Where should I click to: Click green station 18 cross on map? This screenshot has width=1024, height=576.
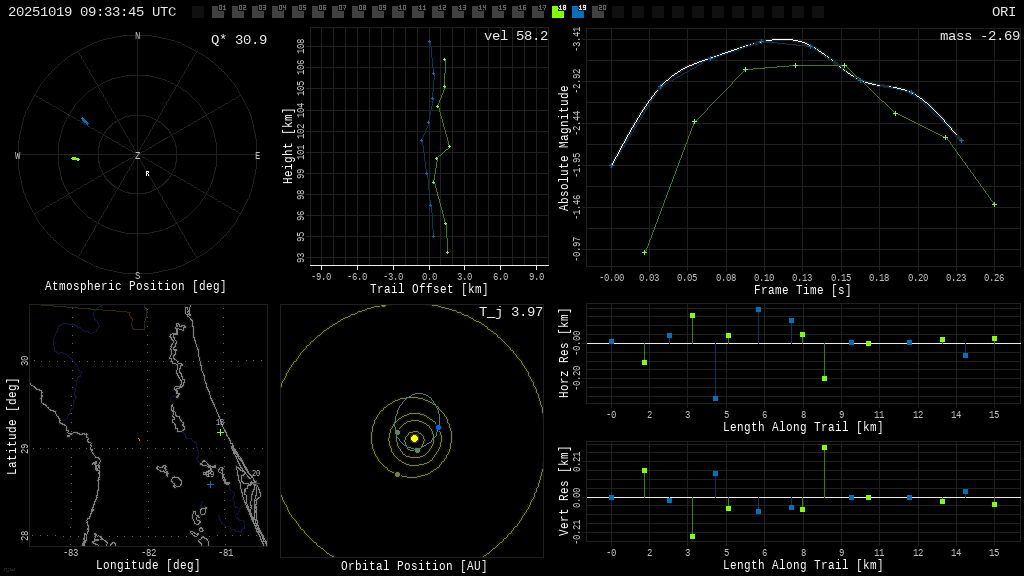[x=220, y=432]
